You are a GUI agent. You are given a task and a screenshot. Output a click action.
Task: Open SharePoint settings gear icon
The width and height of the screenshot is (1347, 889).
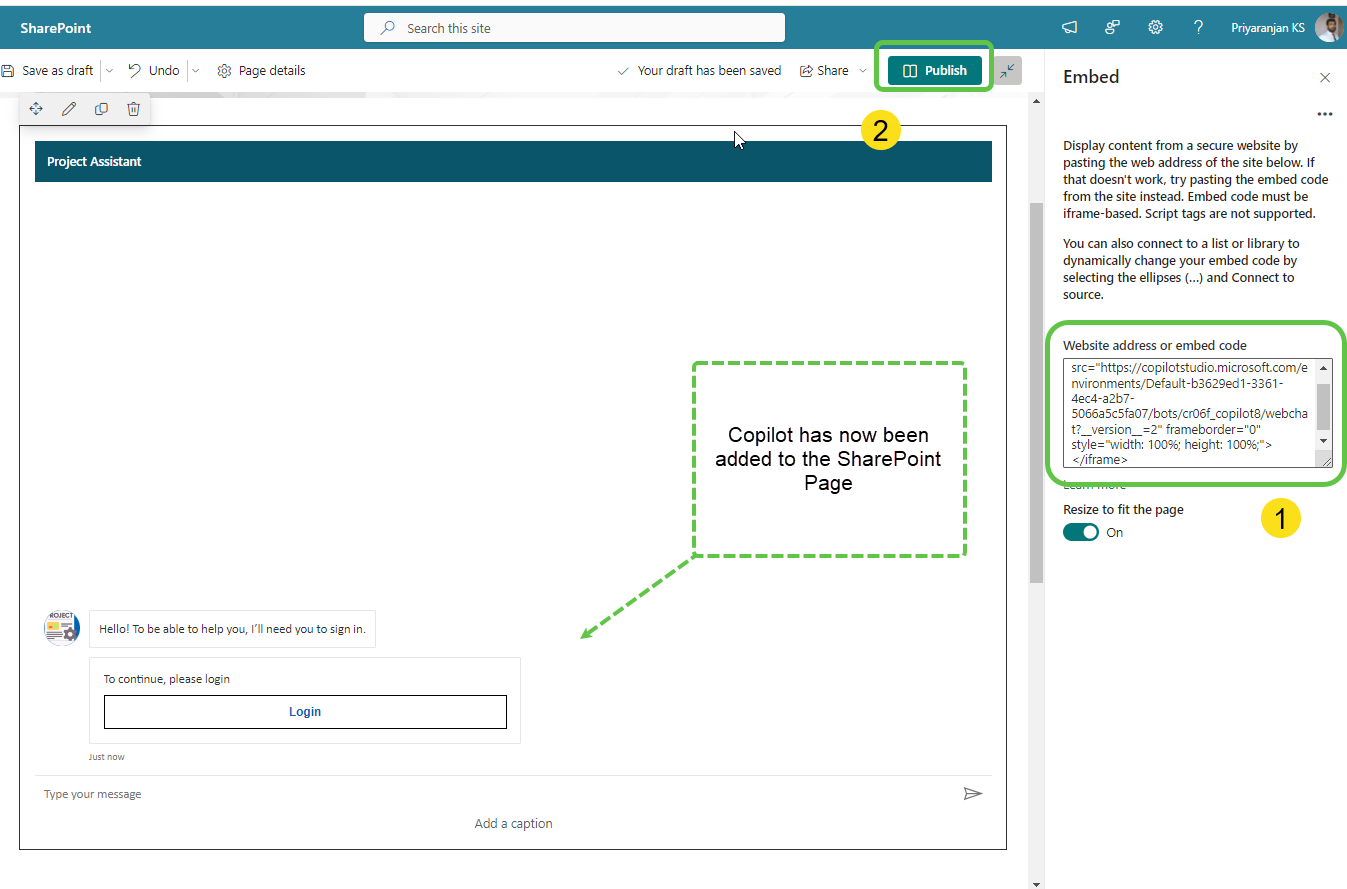[1155, 28]
